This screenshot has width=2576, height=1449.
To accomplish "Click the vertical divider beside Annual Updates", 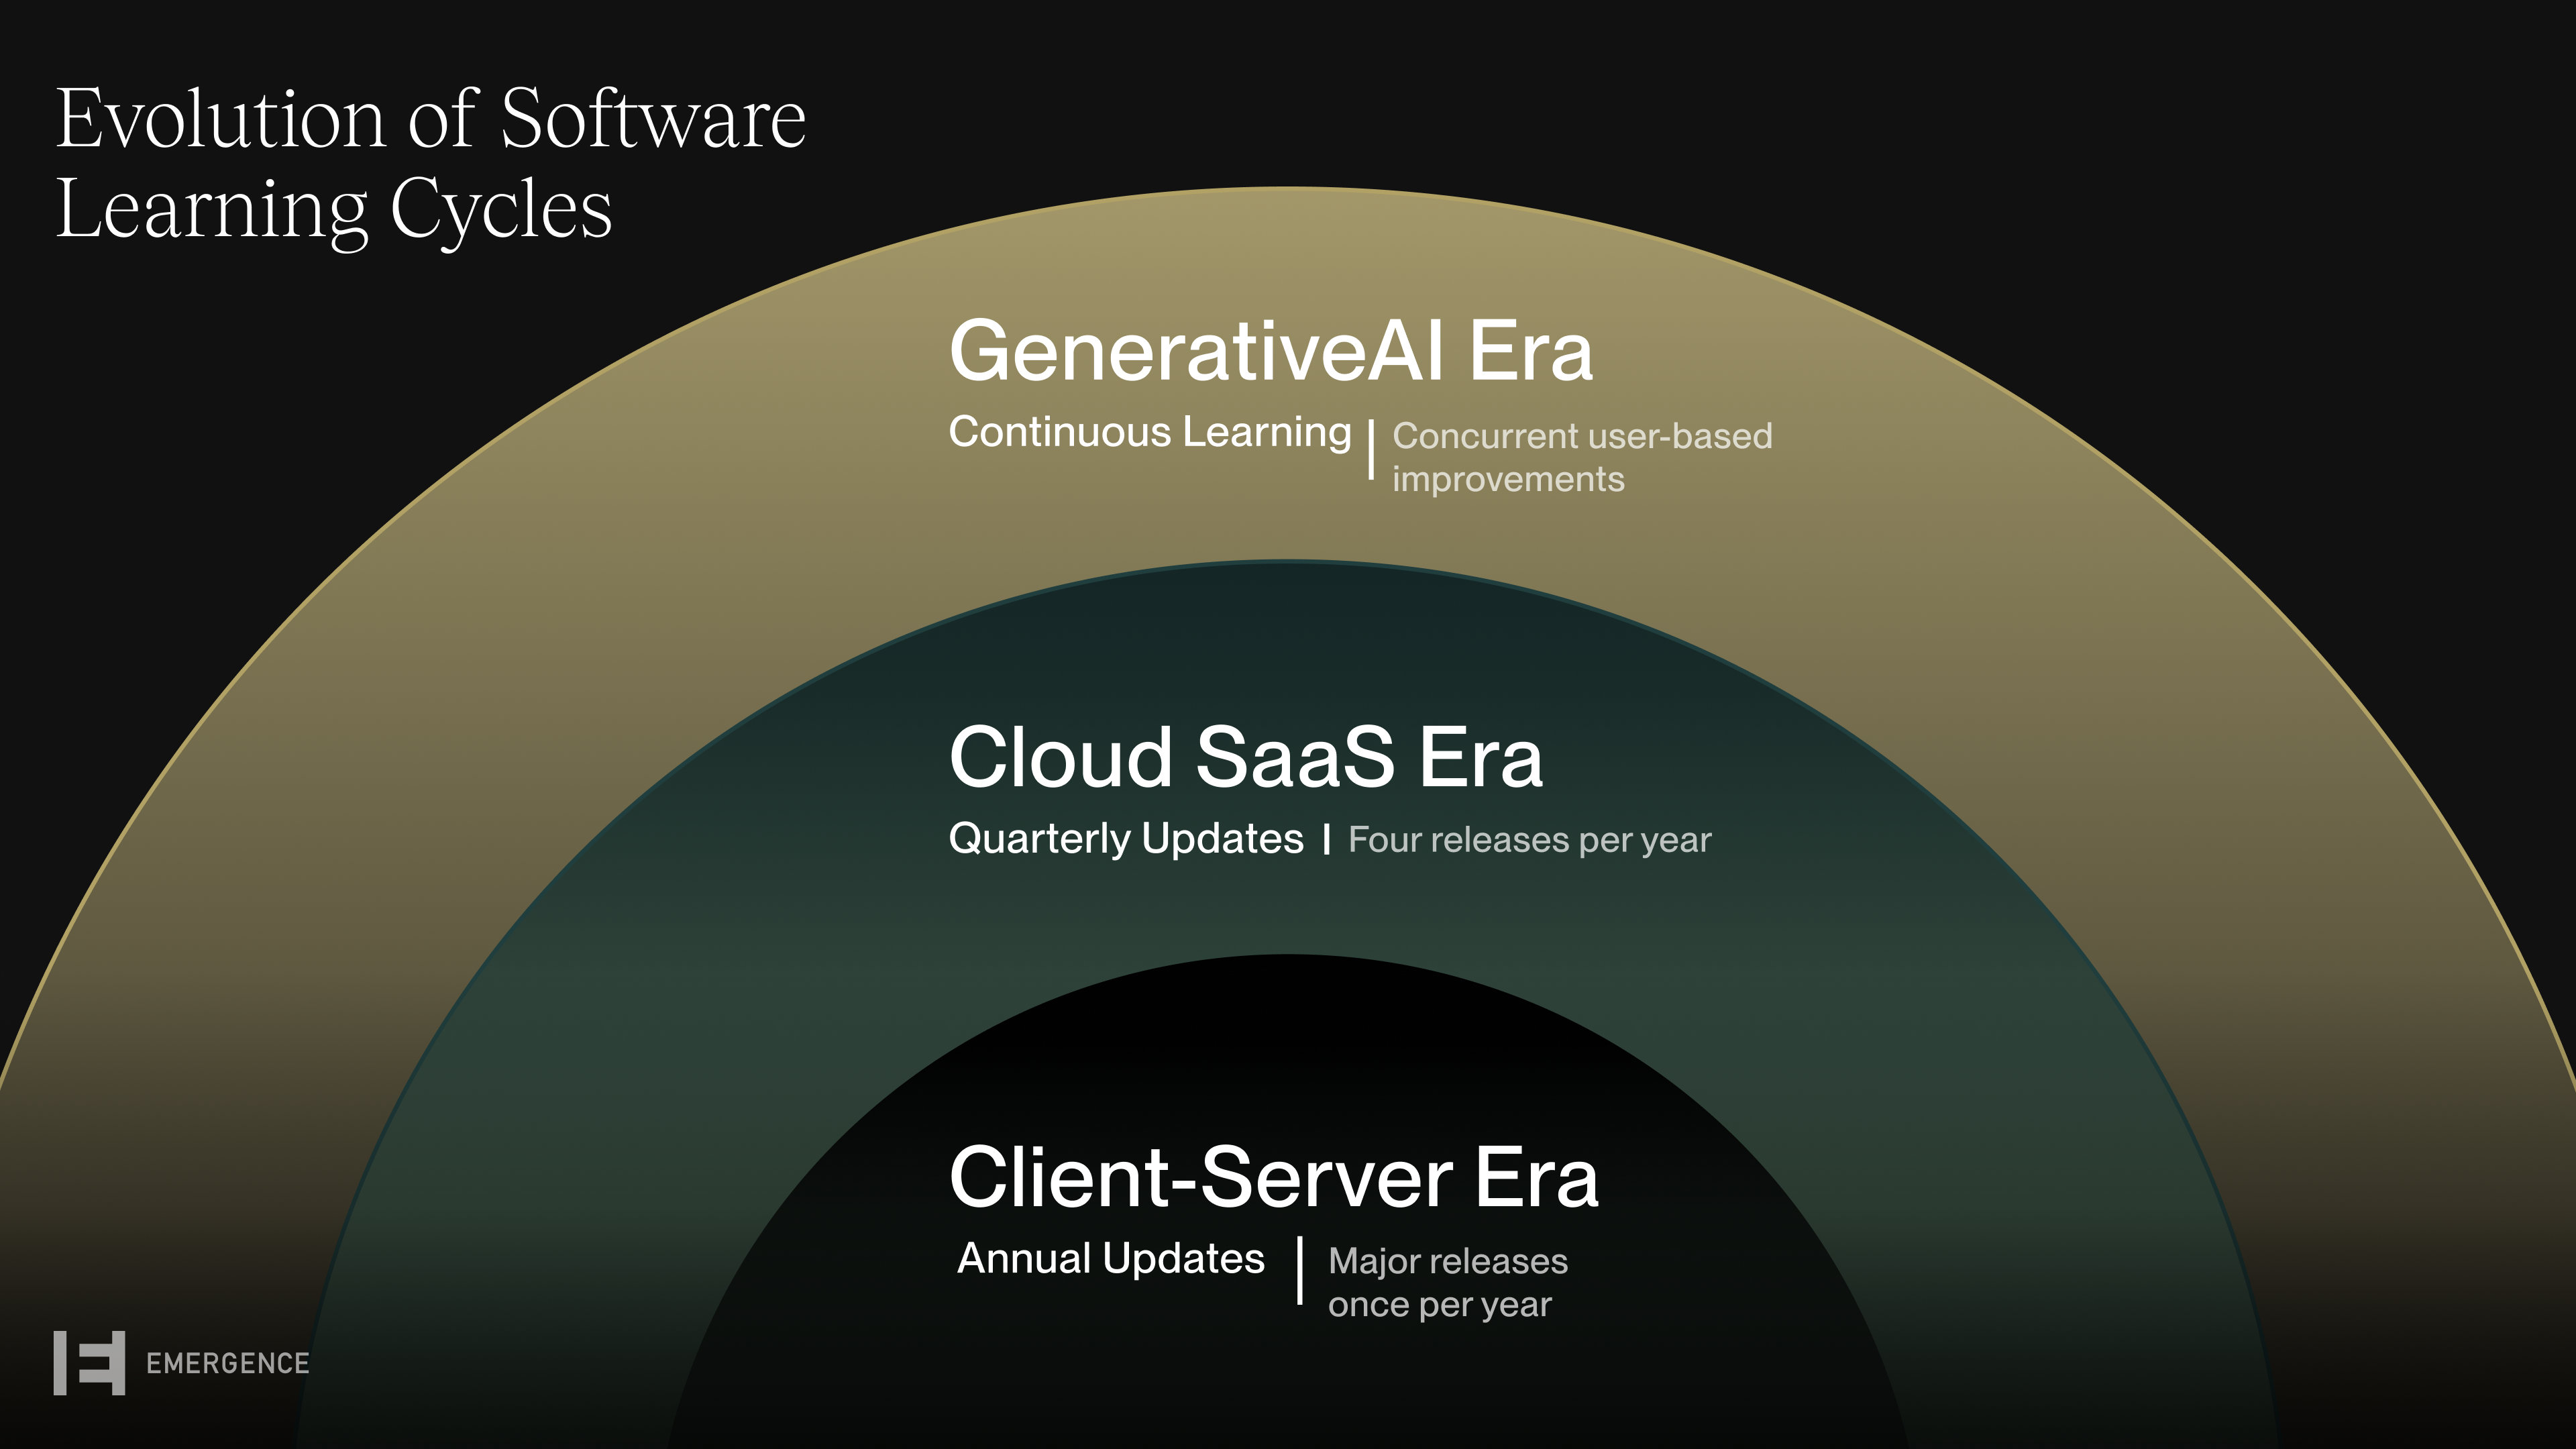I will (1300, 1270).
